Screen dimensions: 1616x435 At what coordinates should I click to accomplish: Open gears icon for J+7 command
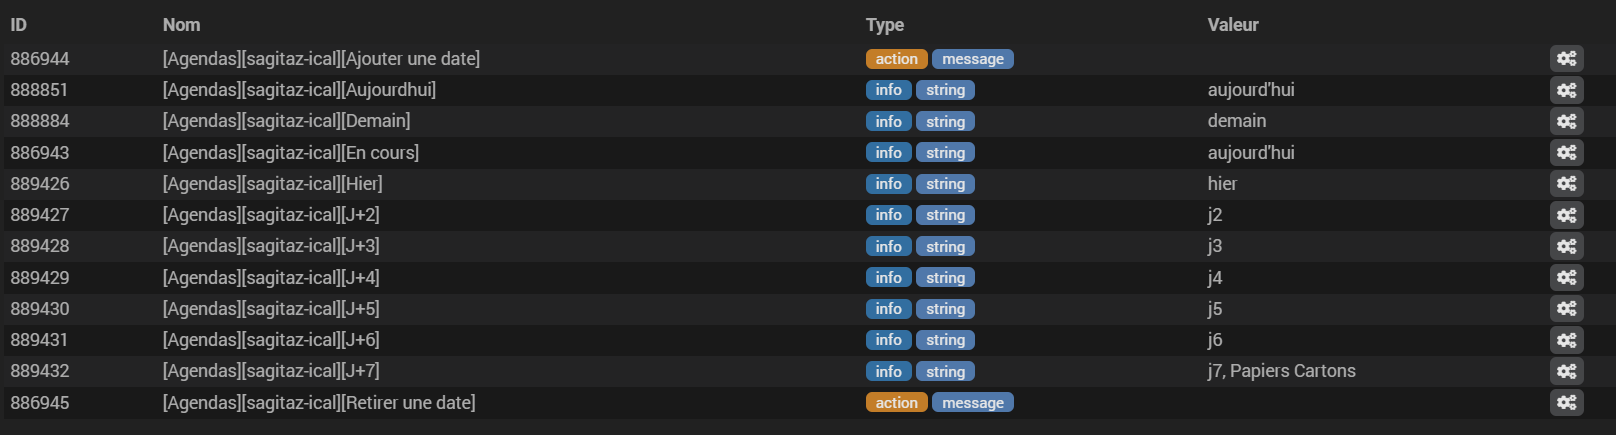[1566, 371]
